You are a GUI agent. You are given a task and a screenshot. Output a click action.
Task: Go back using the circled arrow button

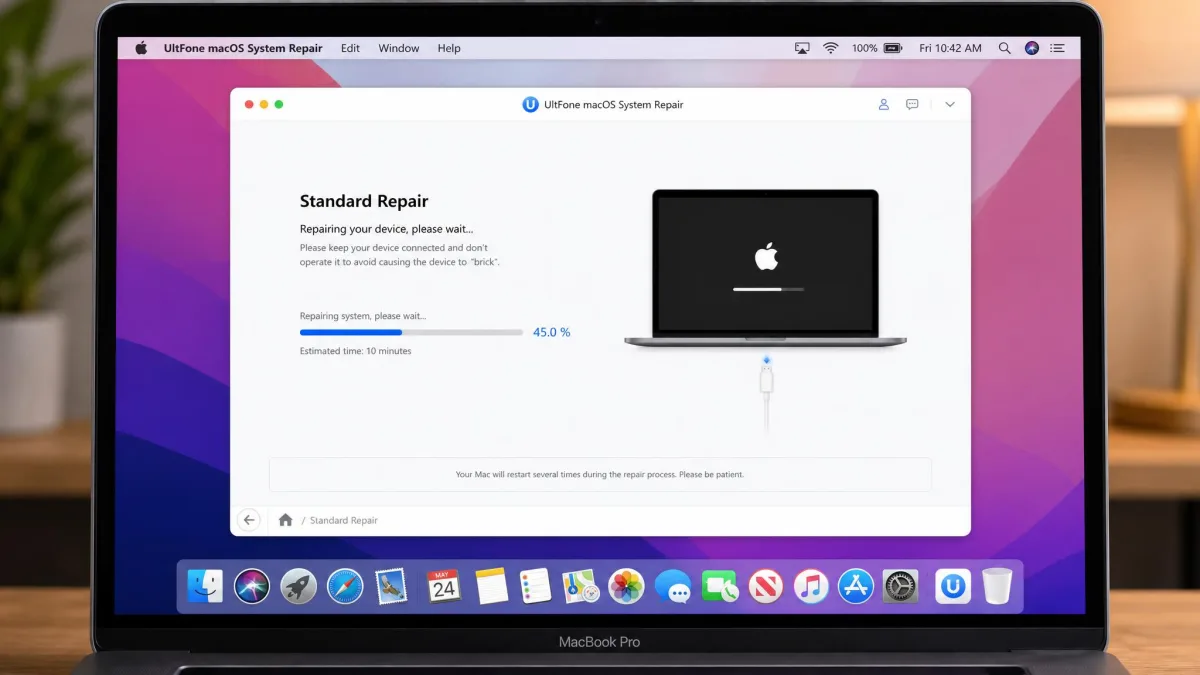point(249,519)
